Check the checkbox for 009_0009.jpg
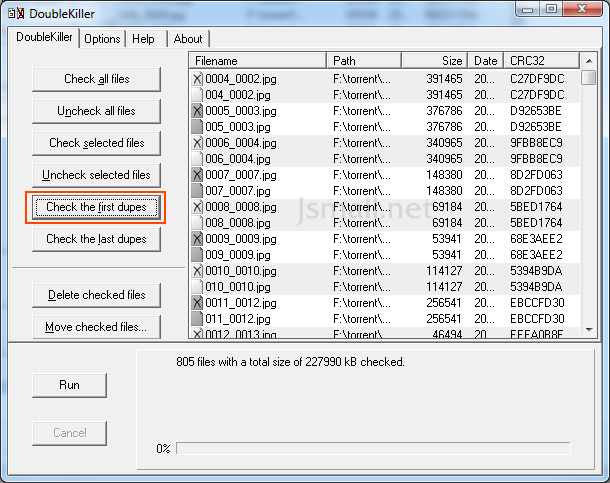The width and height of the screenshot is (610, 483). [197, 255]
